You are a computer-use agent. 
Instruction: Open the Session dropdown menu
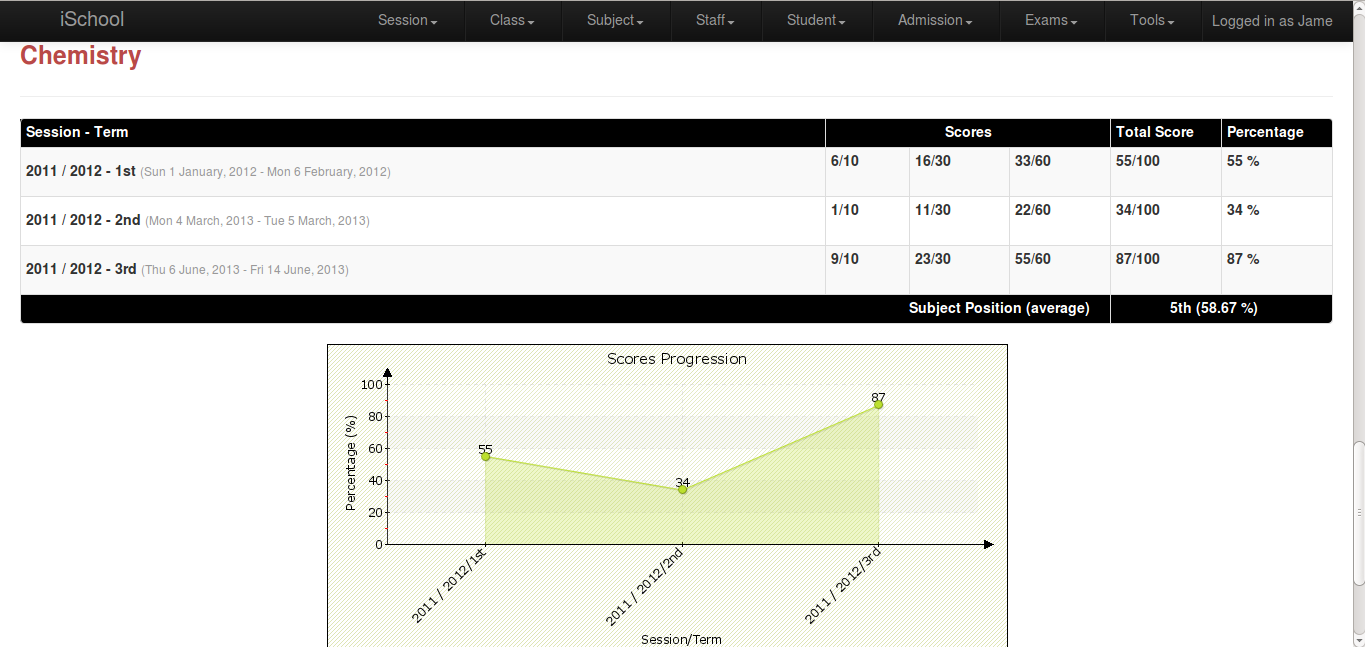406,20
